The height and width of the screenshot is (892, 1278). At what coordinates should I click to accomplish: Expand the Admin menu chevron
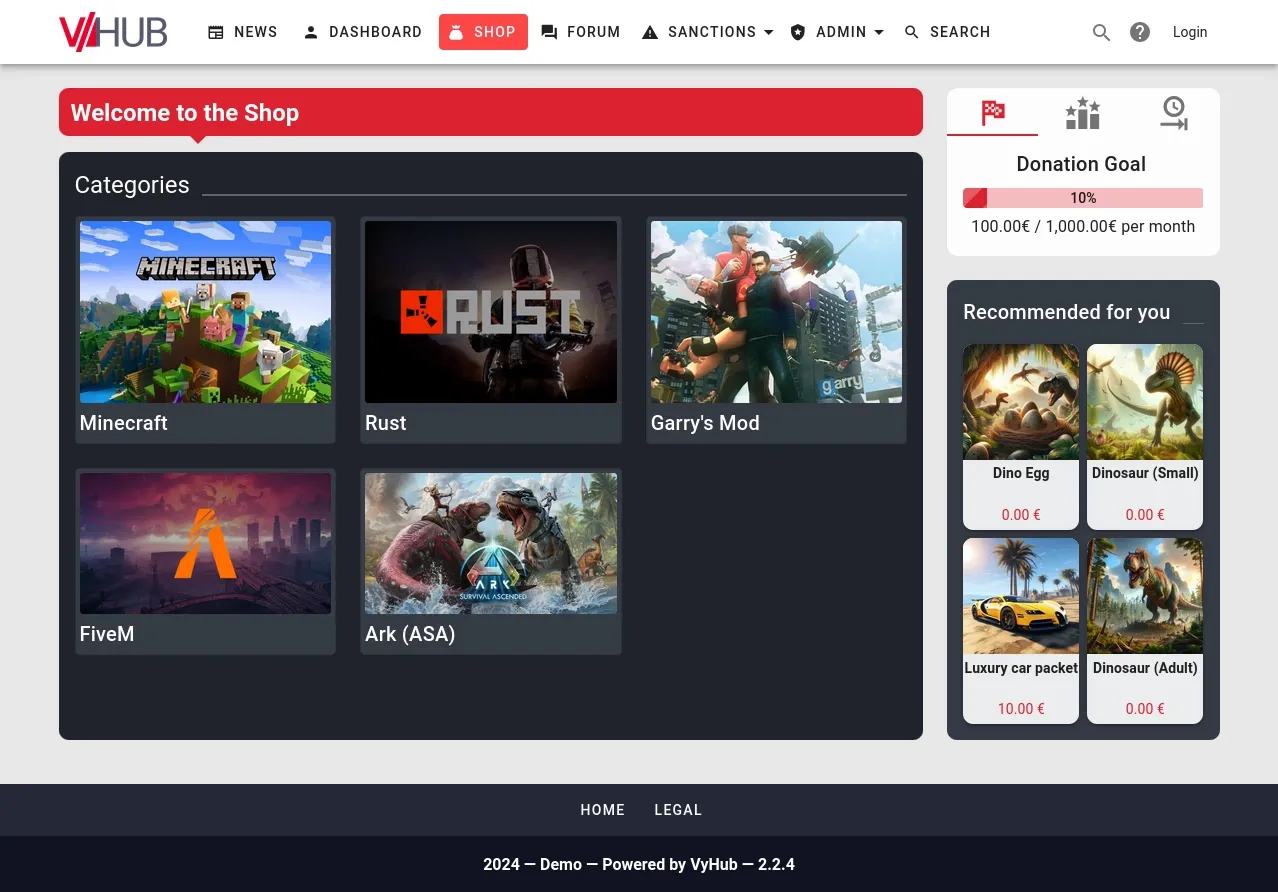click(878, 32)
